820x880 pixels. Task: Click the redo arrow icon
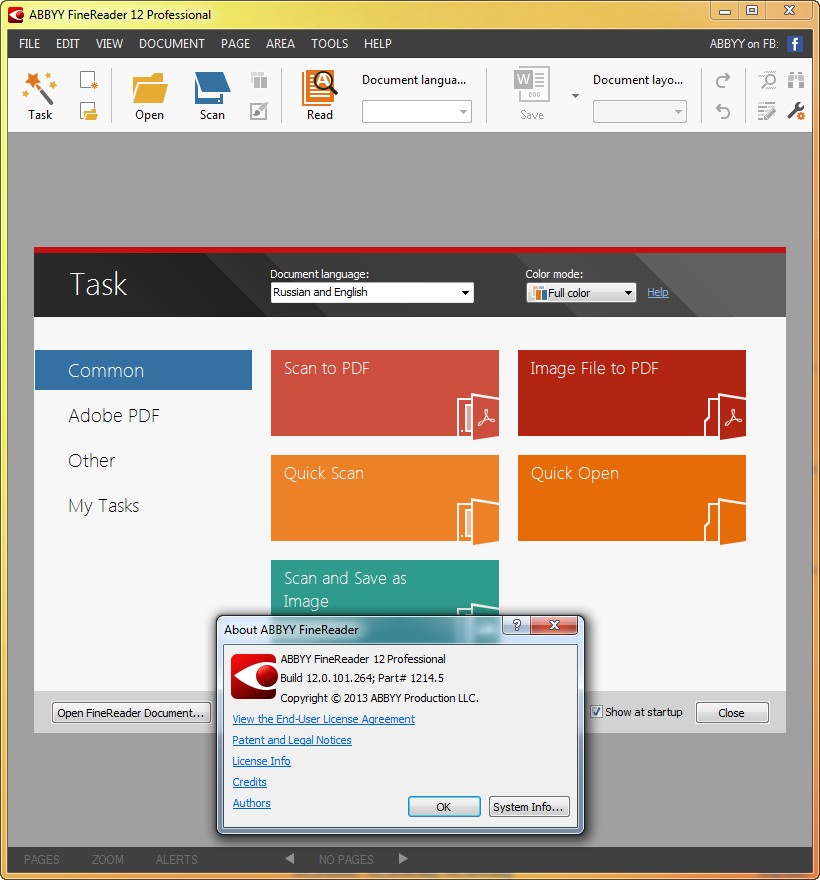point(723,80)
